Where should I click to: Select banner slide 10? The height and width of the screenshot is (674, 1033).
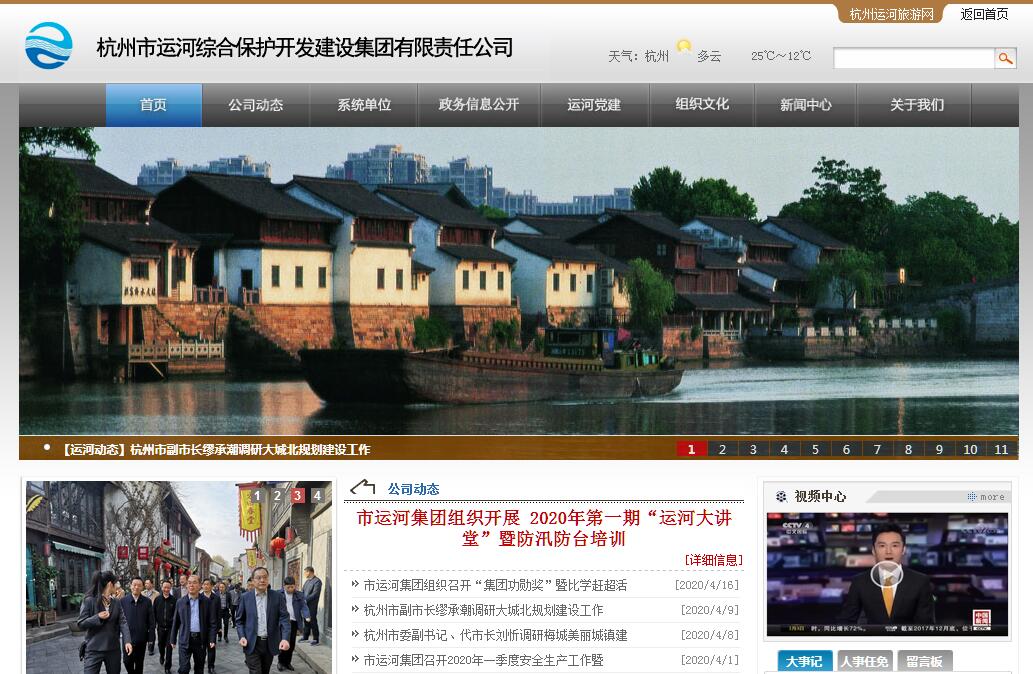pyautogui.click(x=970, y=449)
